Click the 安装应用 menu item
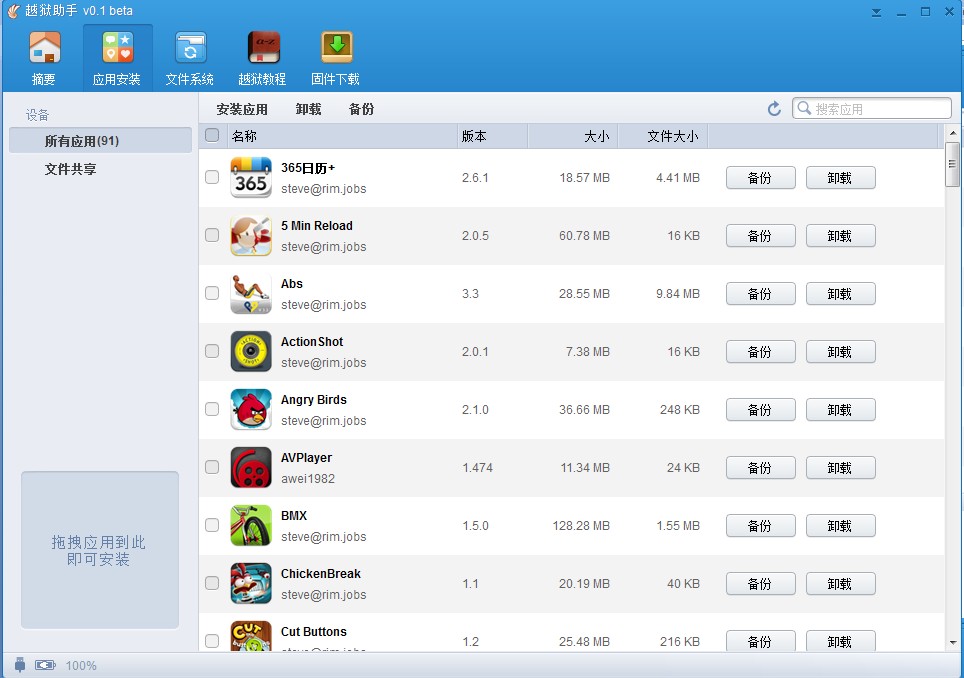Image resolution: width=964 pixels, height=678 pixels. (242, 109)
